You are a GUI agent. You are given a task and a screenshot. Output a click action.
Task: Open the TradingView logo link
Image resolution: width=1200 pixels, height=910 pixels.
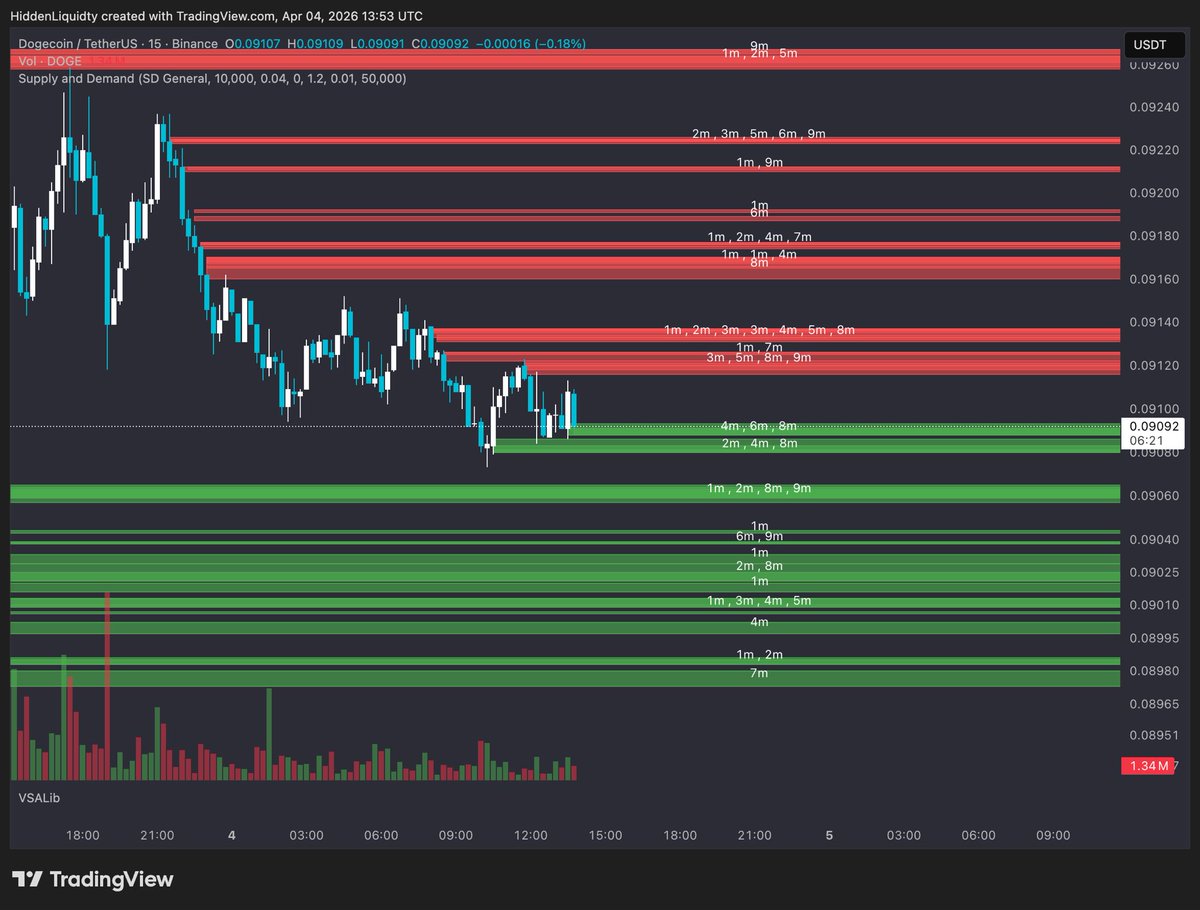(92, 880)
